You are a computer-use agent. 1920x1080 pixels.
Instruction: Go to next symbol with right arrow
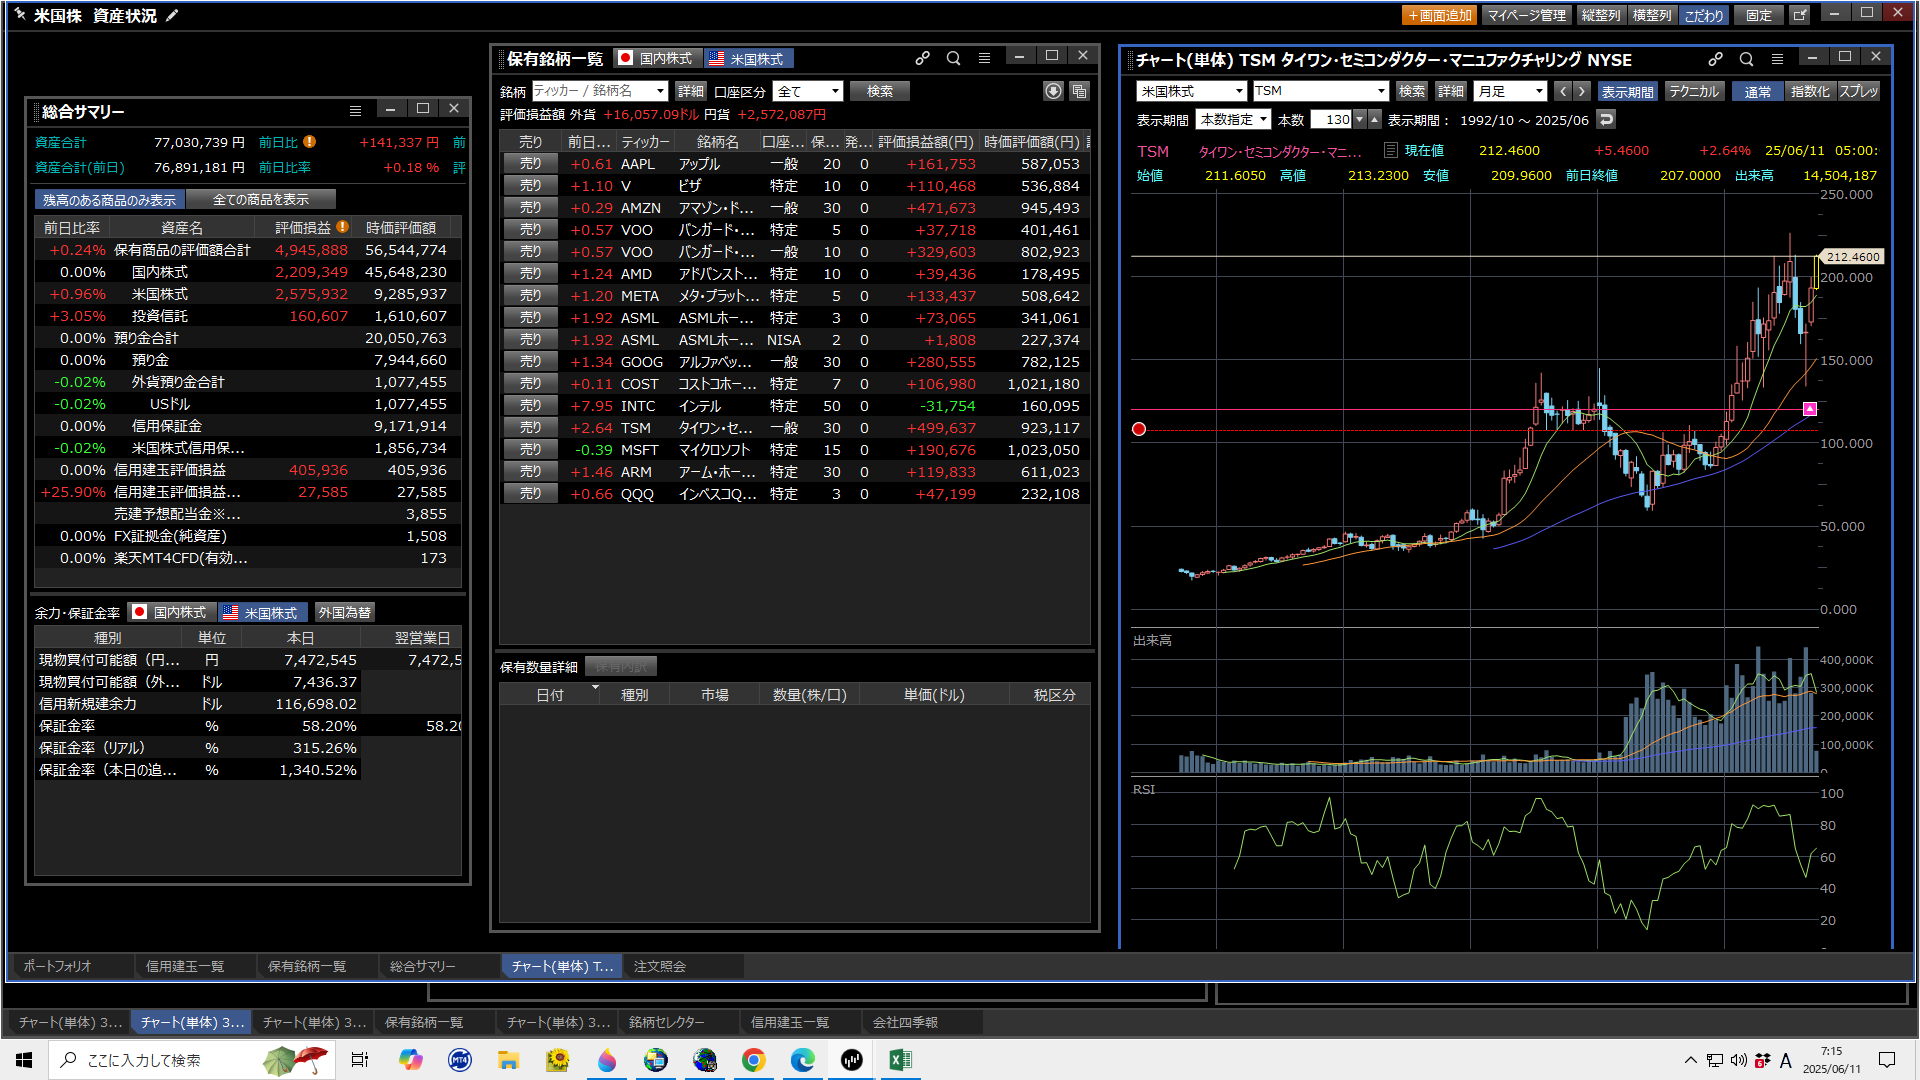1581,91
